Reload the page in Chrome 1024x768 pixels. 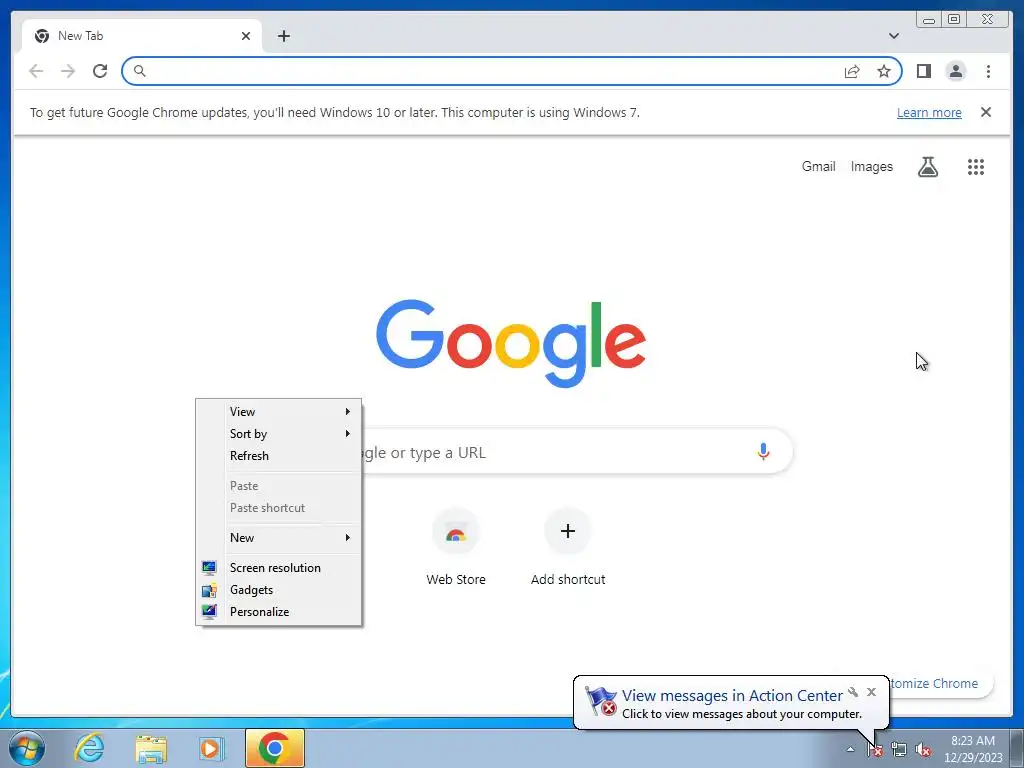point(100,71)
